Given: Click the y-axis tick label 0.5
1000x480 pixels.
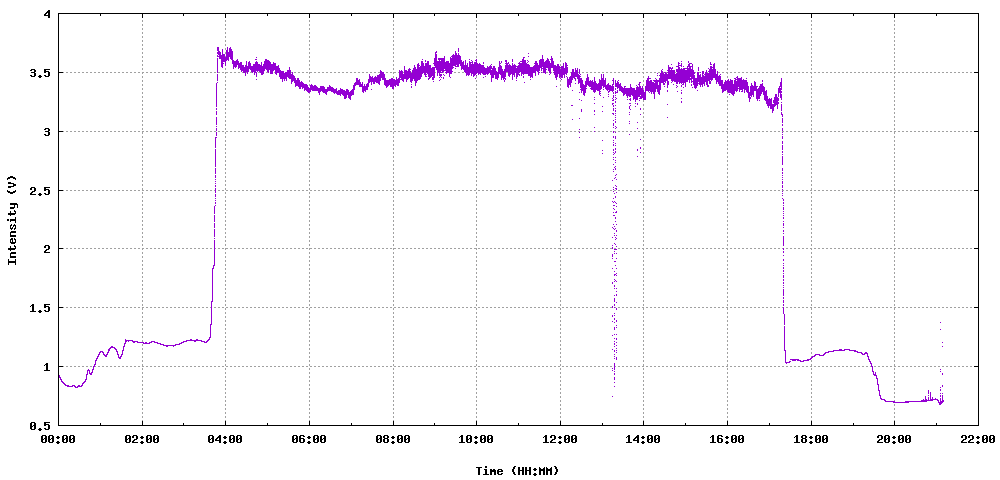Looking at the screenshot, I should [x=41, y=425].
